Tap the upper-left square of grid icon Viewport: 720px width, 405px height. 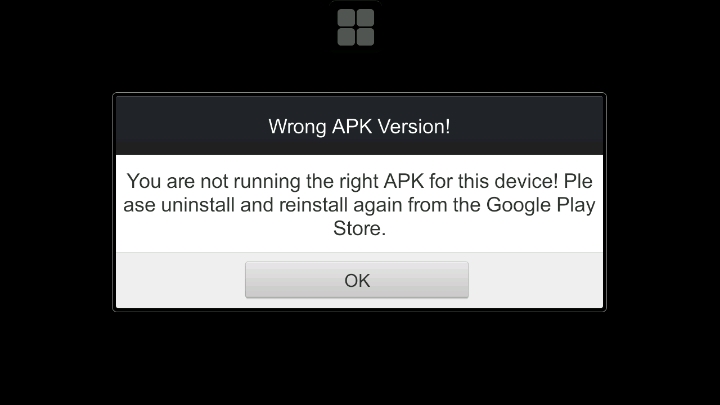tap(346, 18)
